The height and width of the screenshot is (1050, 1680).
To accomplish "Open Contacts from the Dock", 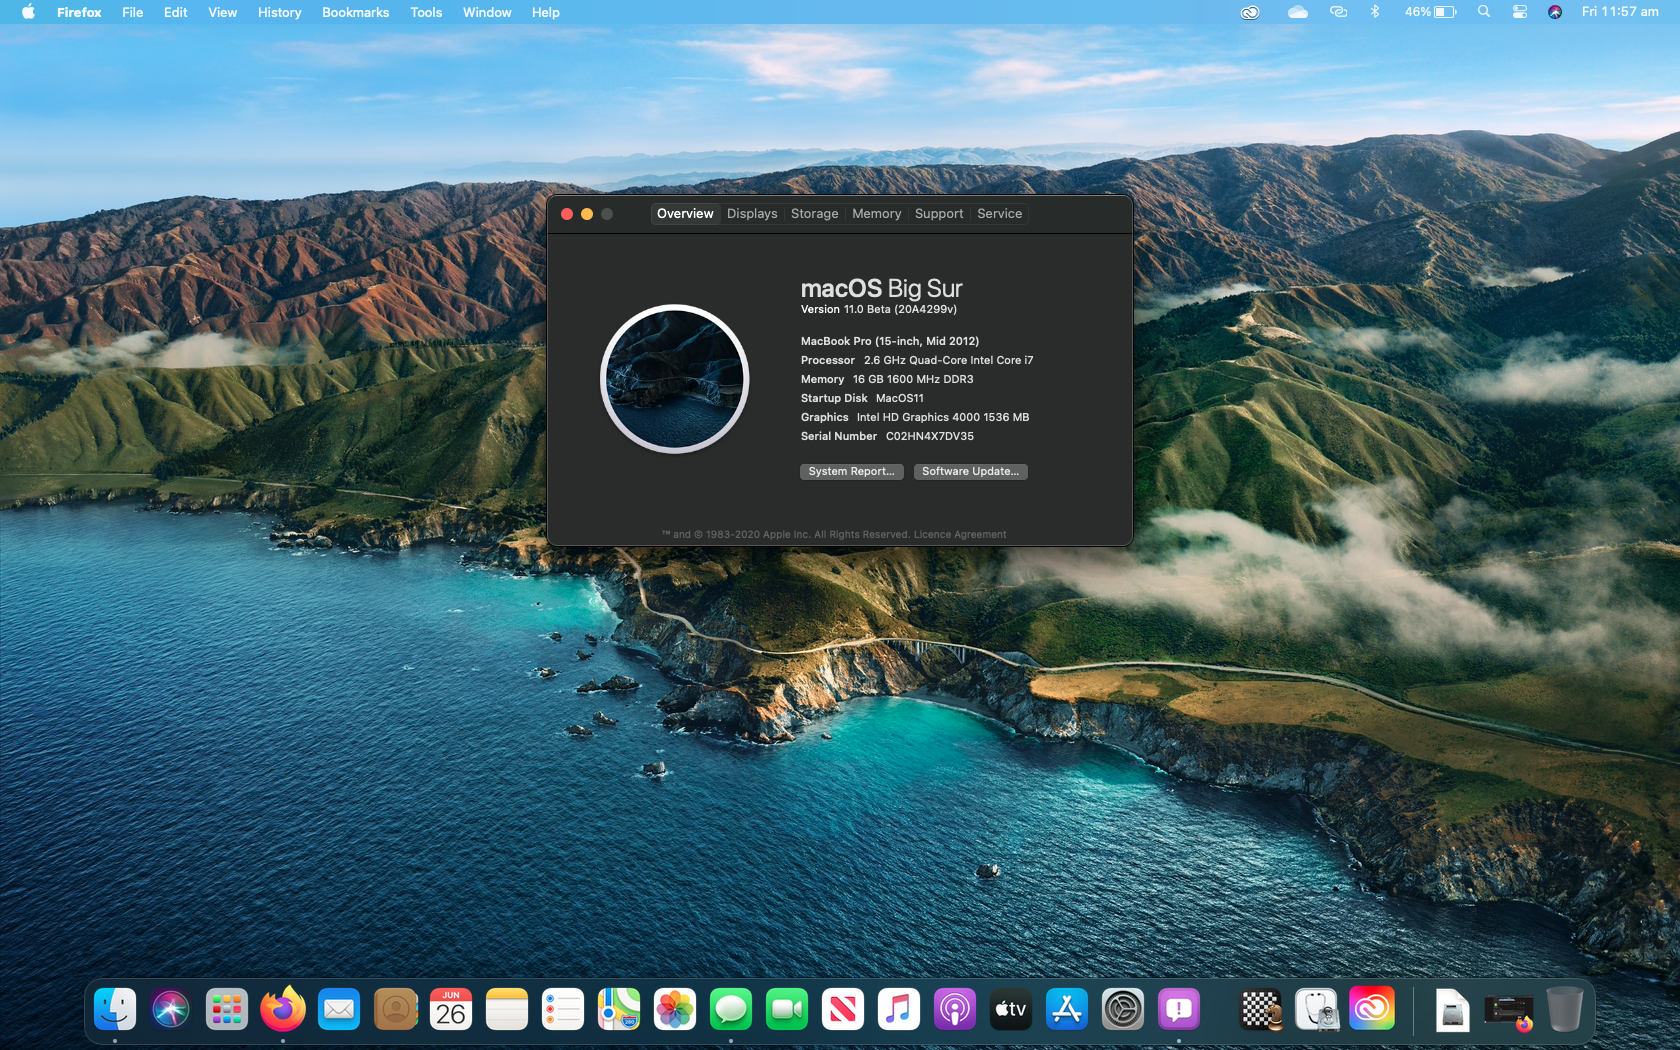I will pos(395,1010).
